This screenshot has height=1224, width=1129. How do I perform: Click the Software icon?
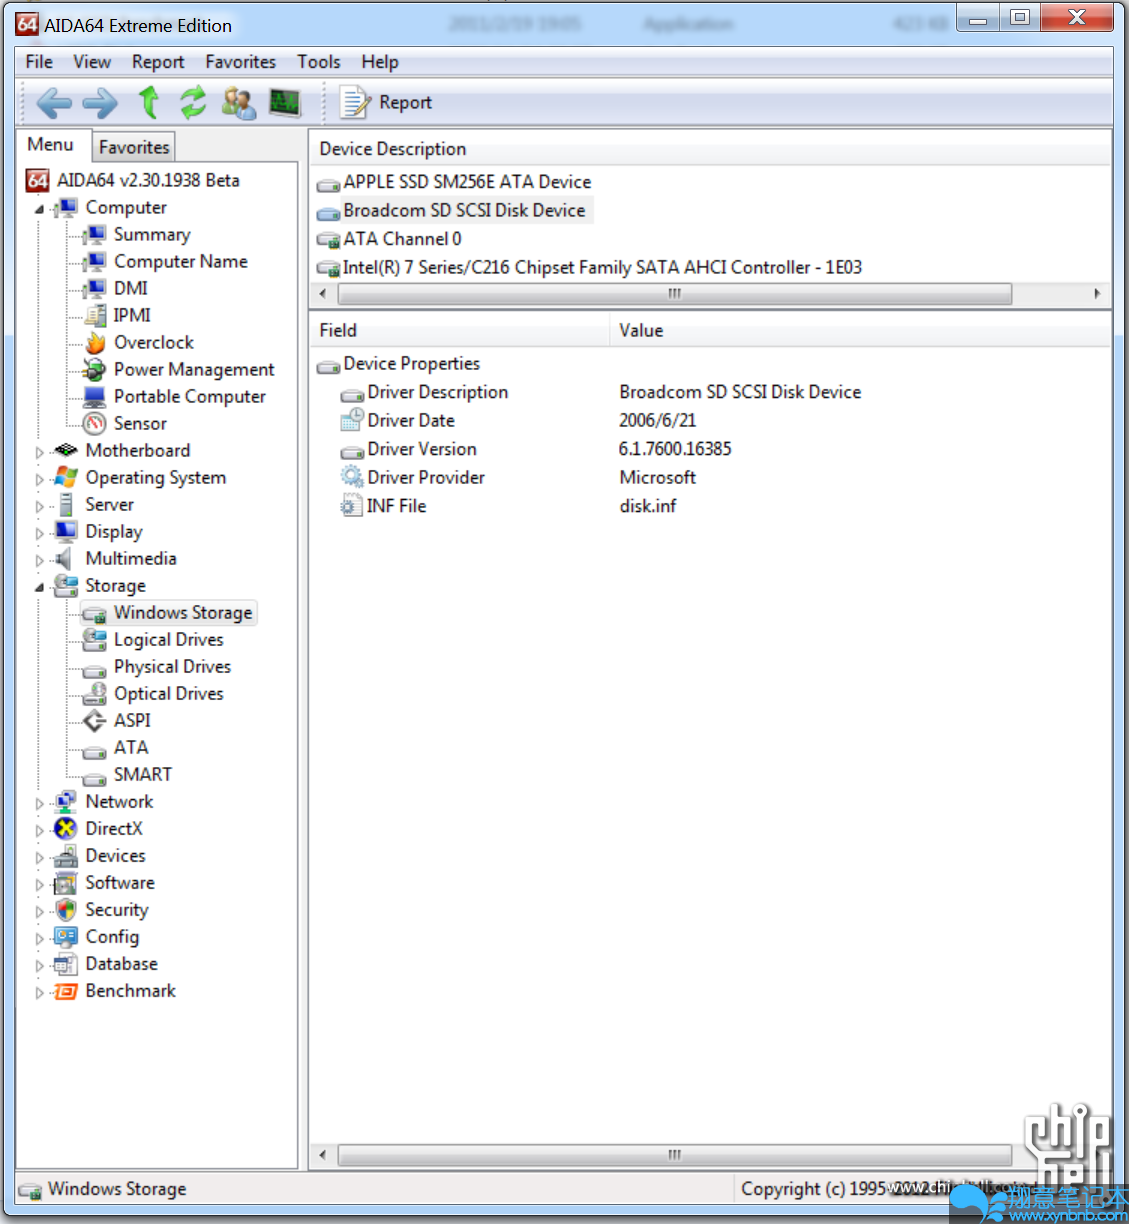coord(66,883)
